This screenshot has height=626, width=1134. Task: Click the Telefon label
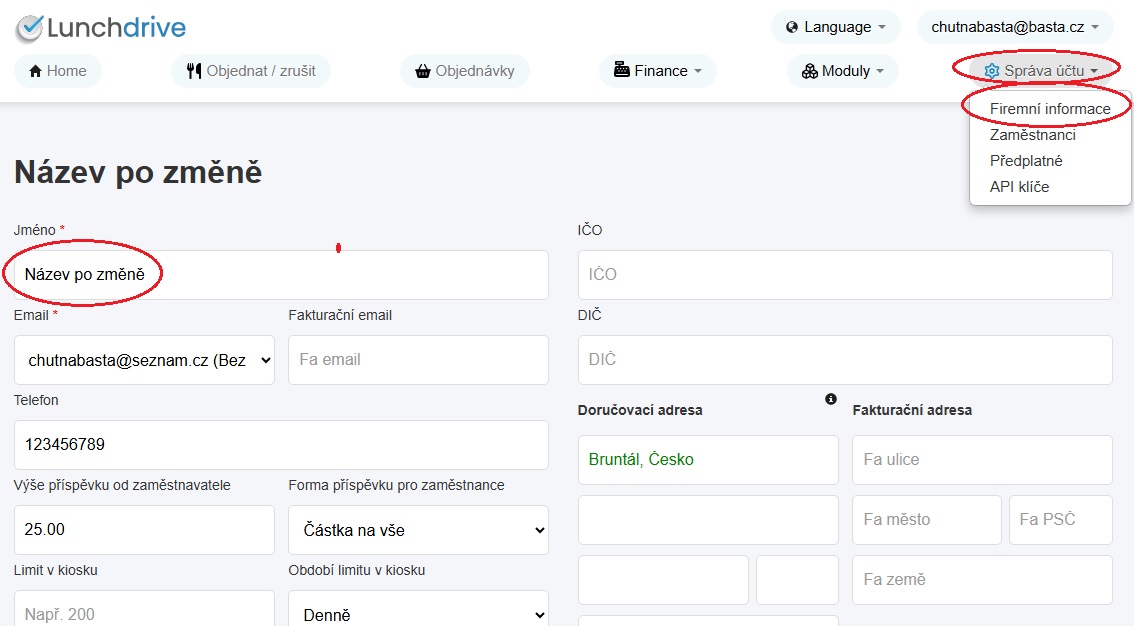36,400
